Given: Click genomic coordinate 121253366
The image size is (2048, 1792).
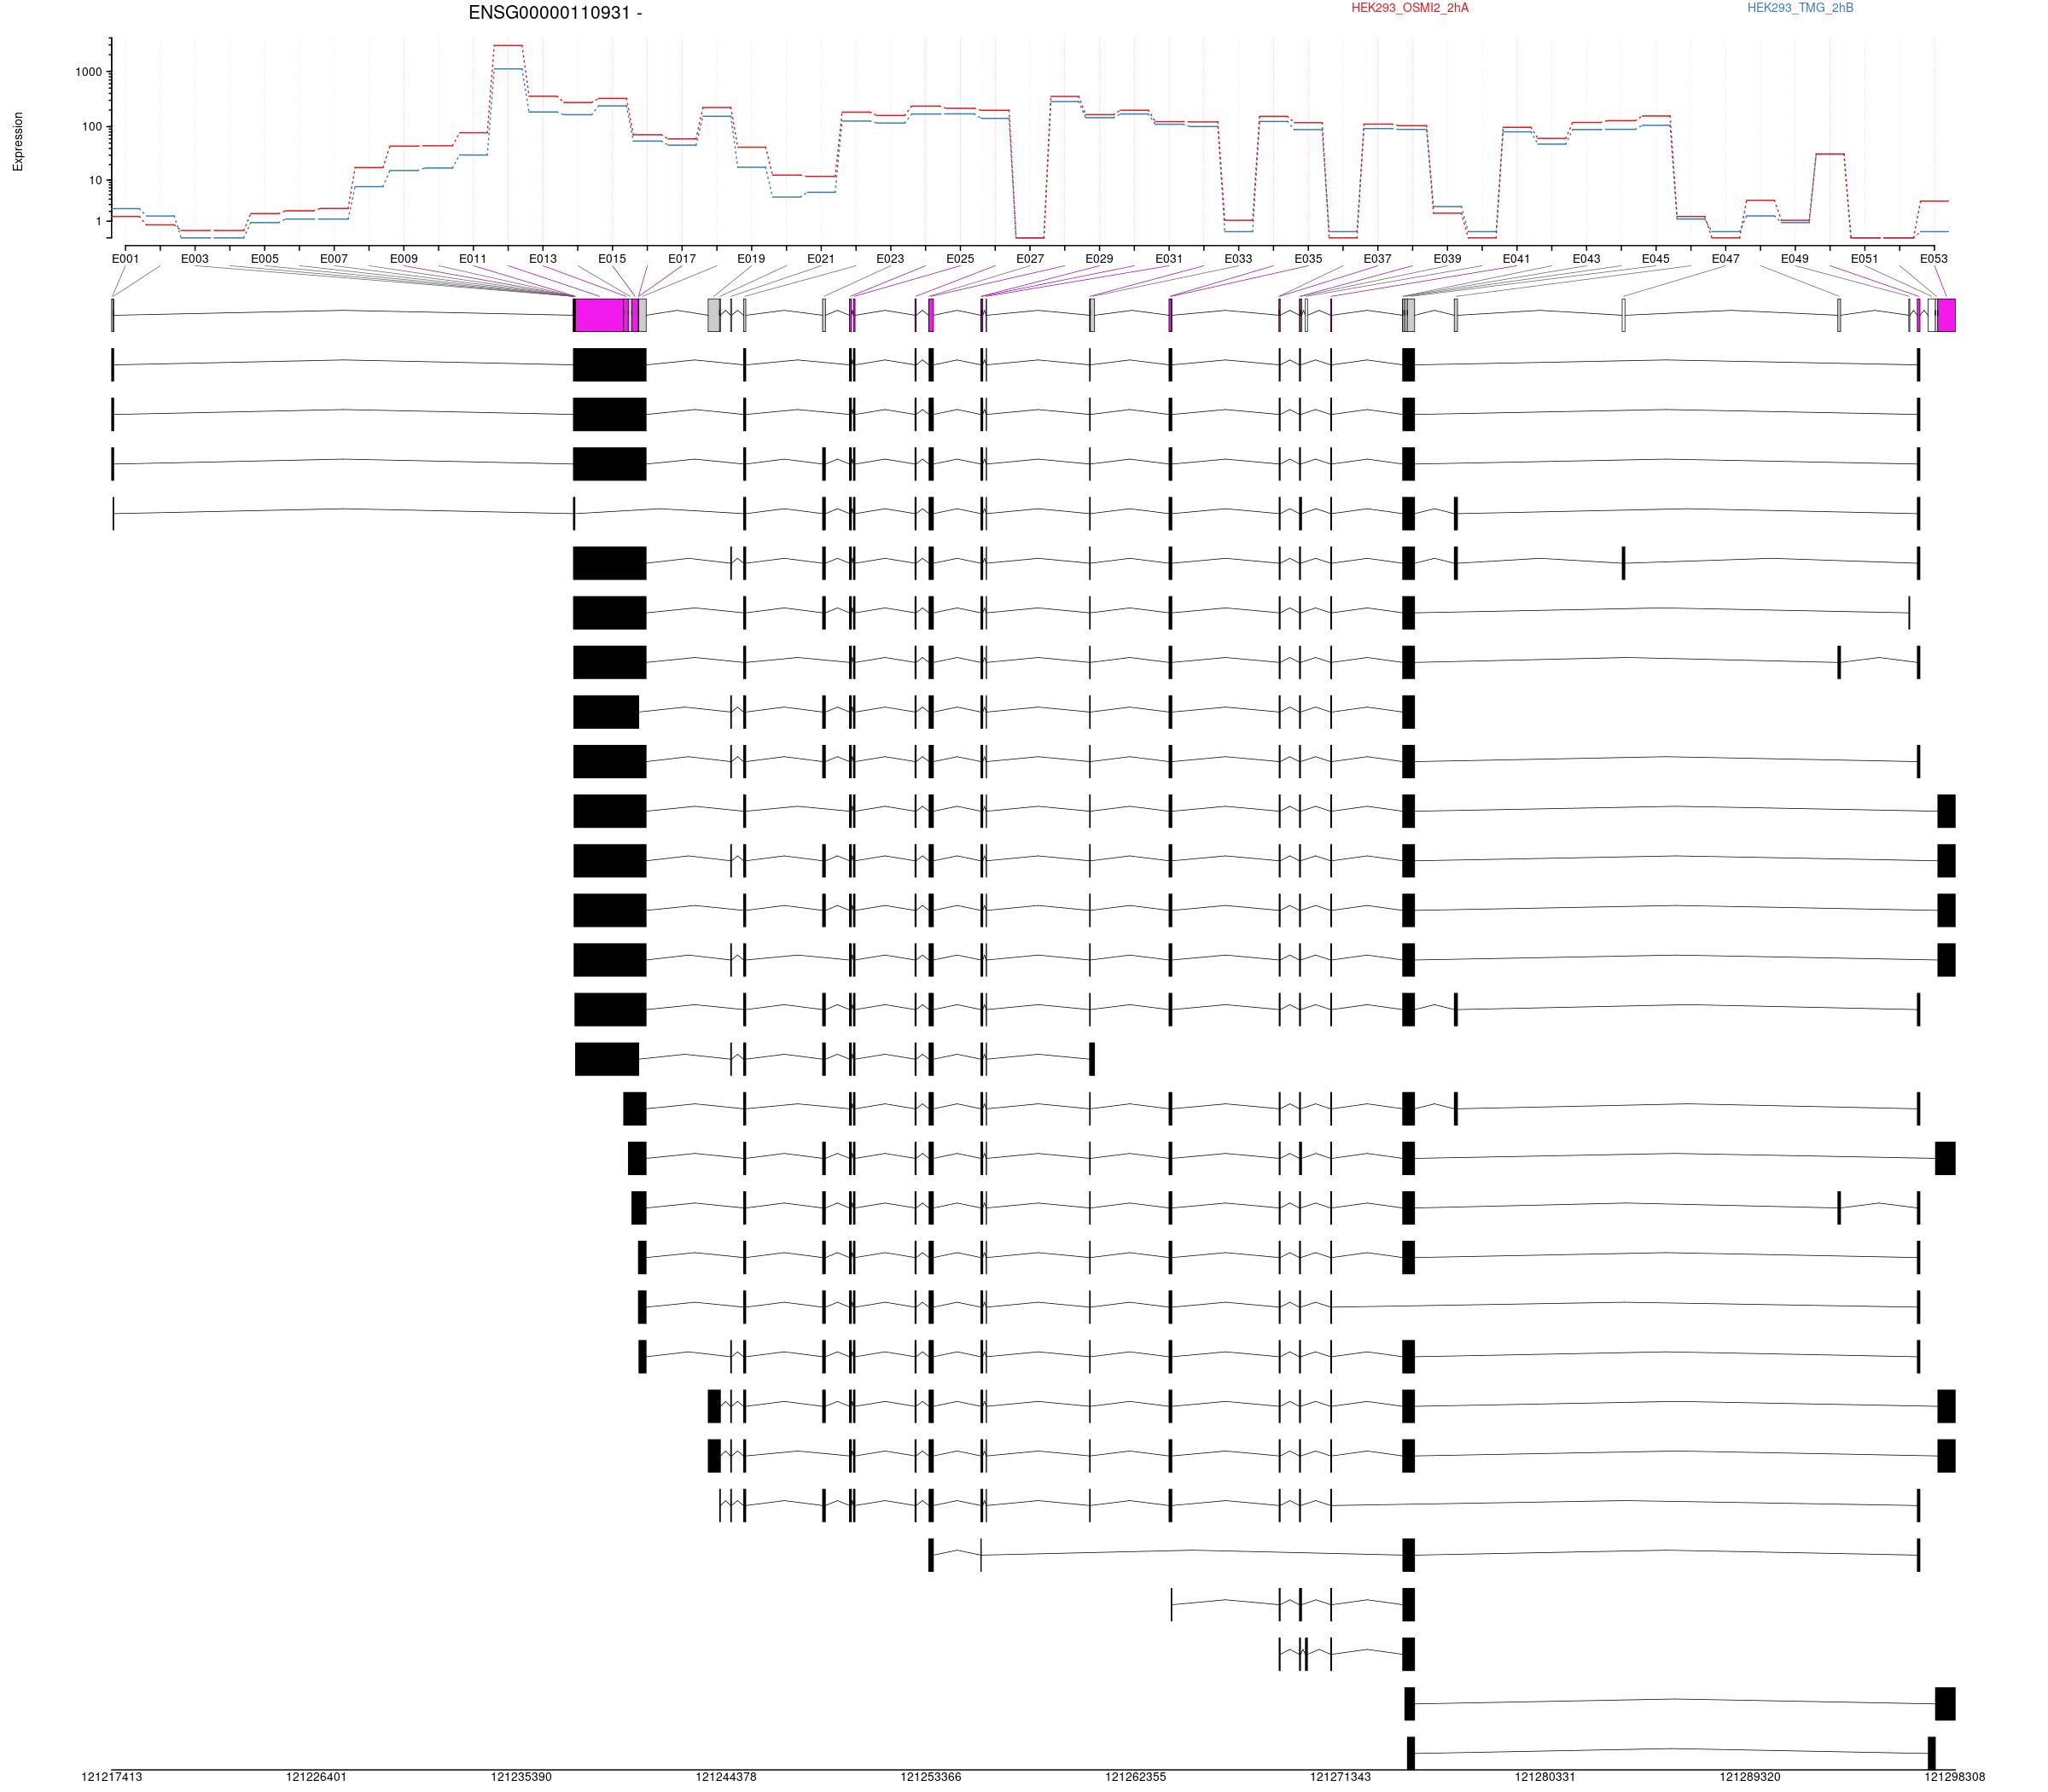Looking at the screenshot, I should tap(931, 1777).
